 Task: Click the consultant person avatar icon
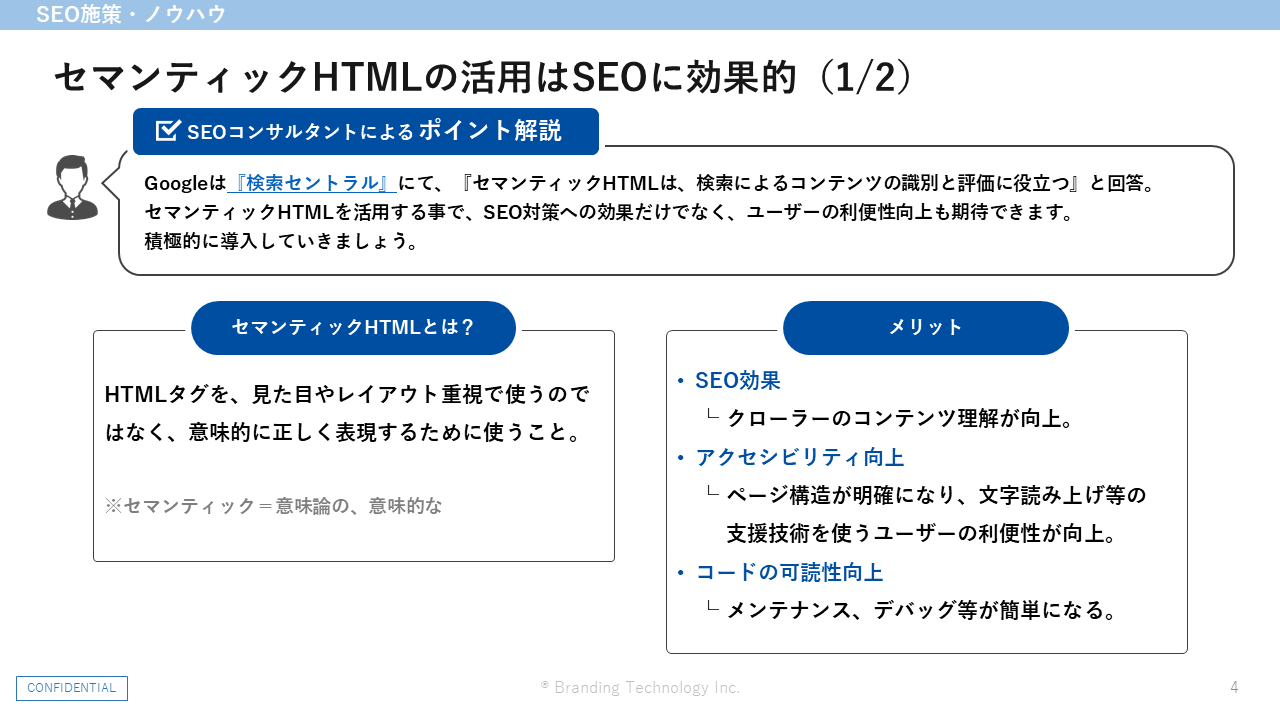pyautogui.click(x=72, y=187)
